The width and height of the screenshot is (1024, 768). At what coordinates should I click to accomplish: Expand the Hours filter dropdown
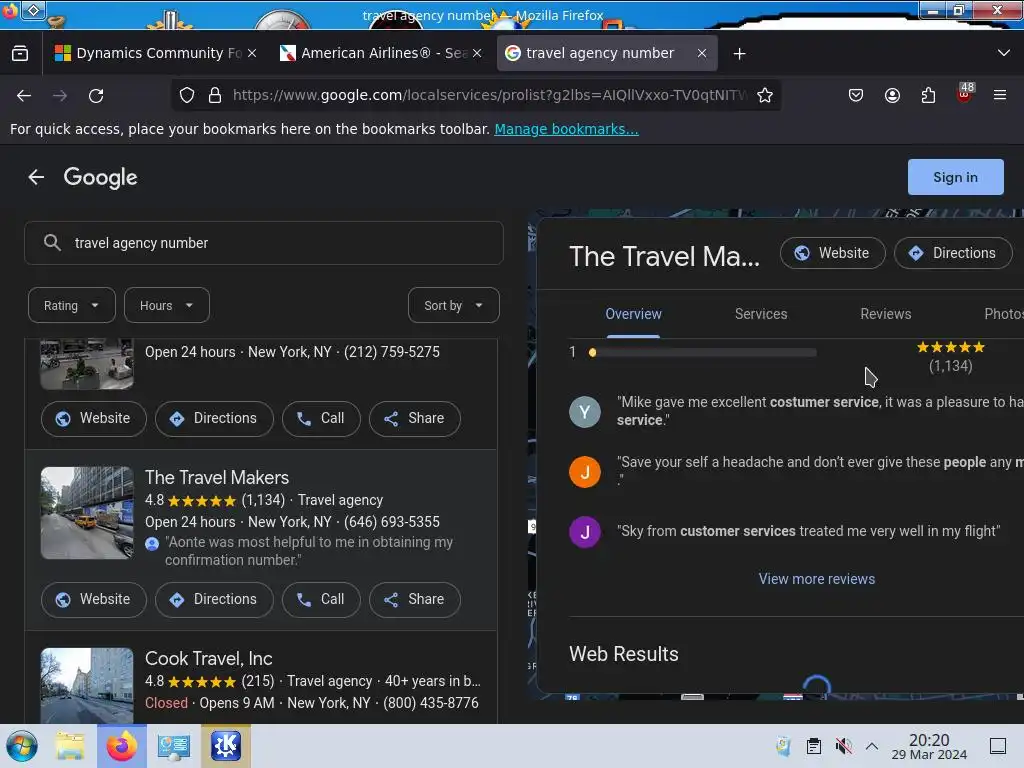(x=167, y=306)
